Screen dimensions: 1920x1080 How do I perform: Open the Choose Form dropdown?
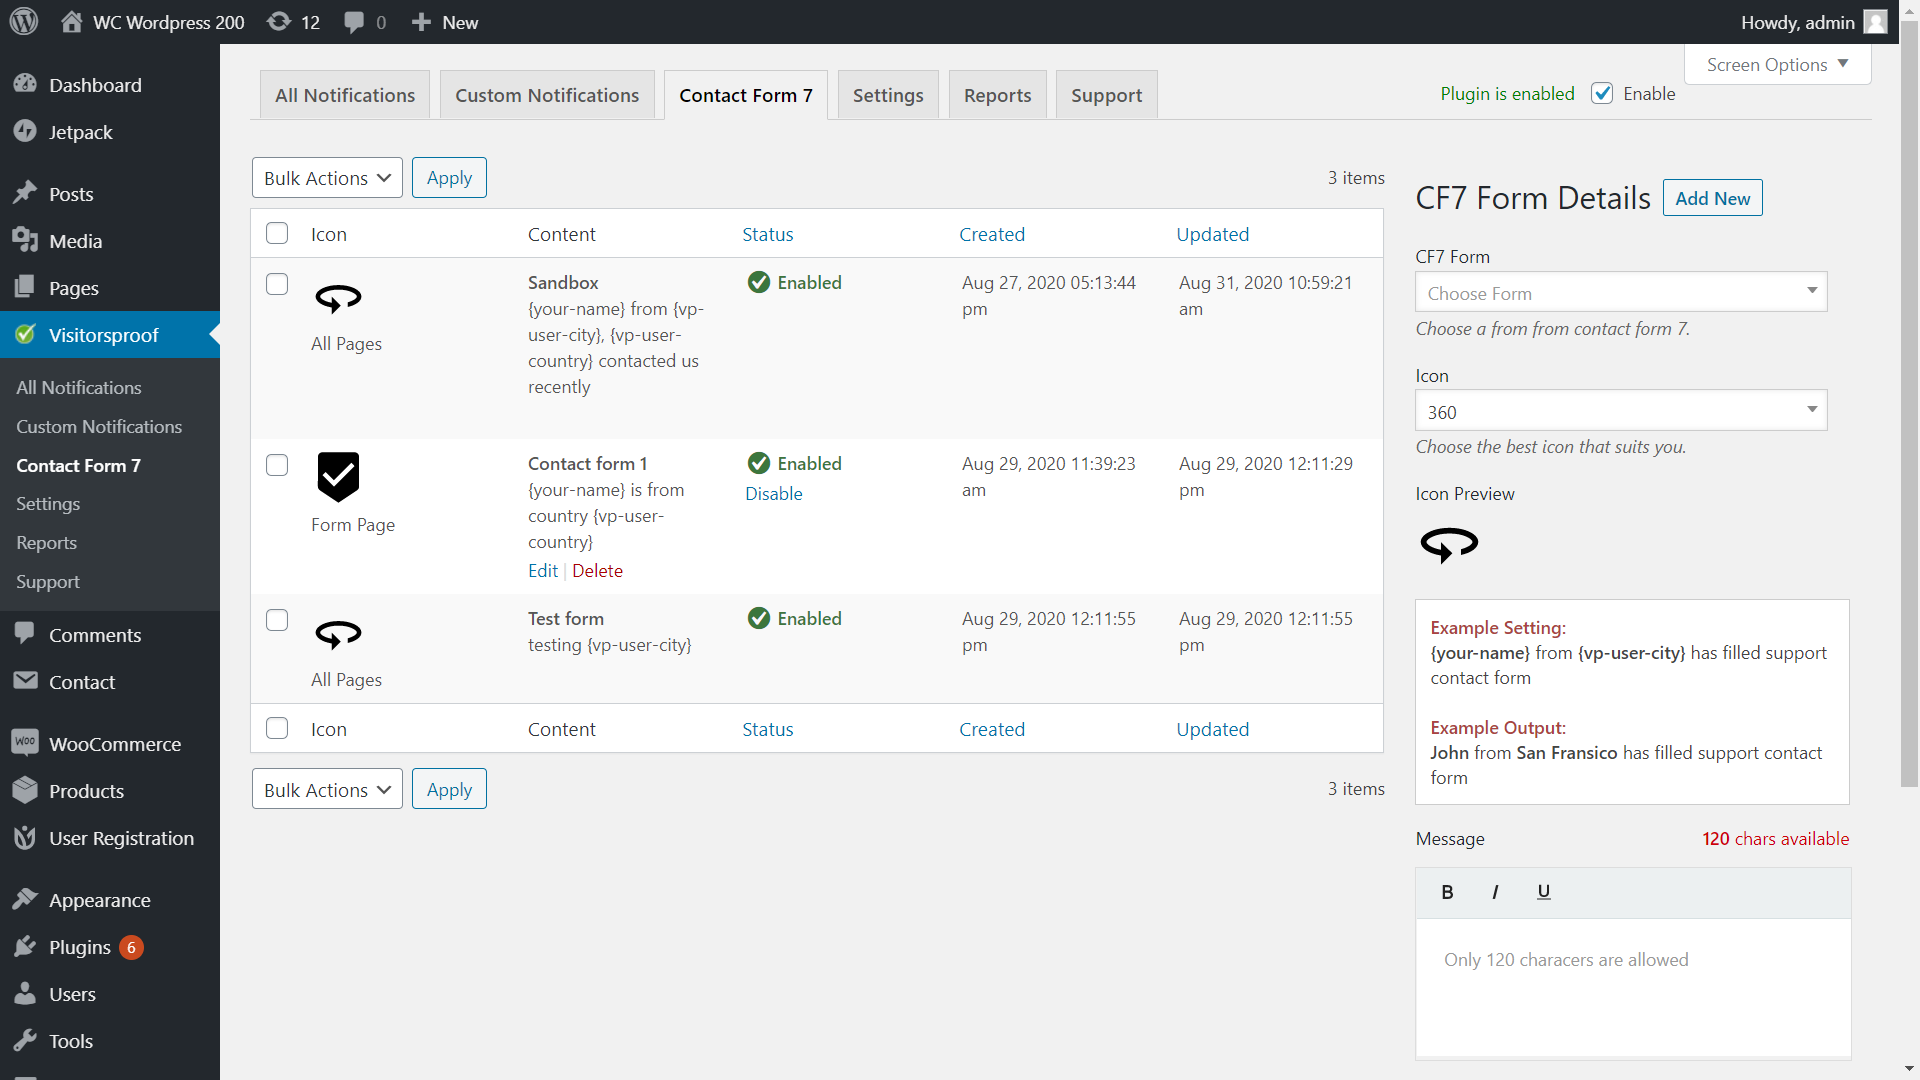pyautogui.click(x=1621, y=292)
